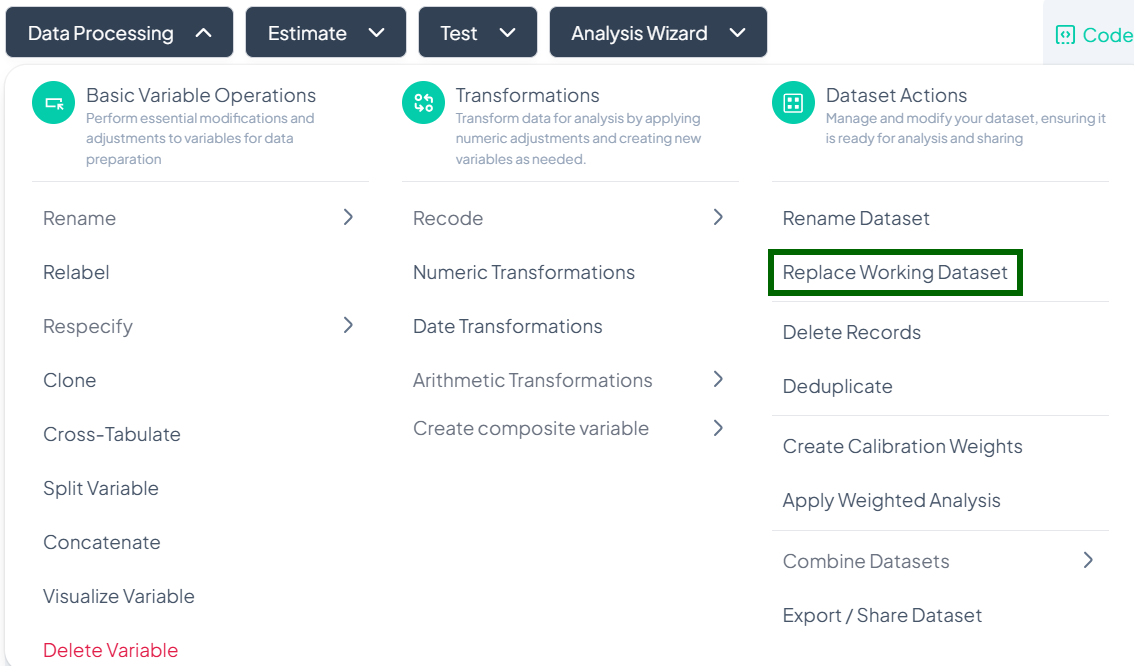Select Replace Working Dataset
This screenshot has height=666, width=1134.
[895, 273]
